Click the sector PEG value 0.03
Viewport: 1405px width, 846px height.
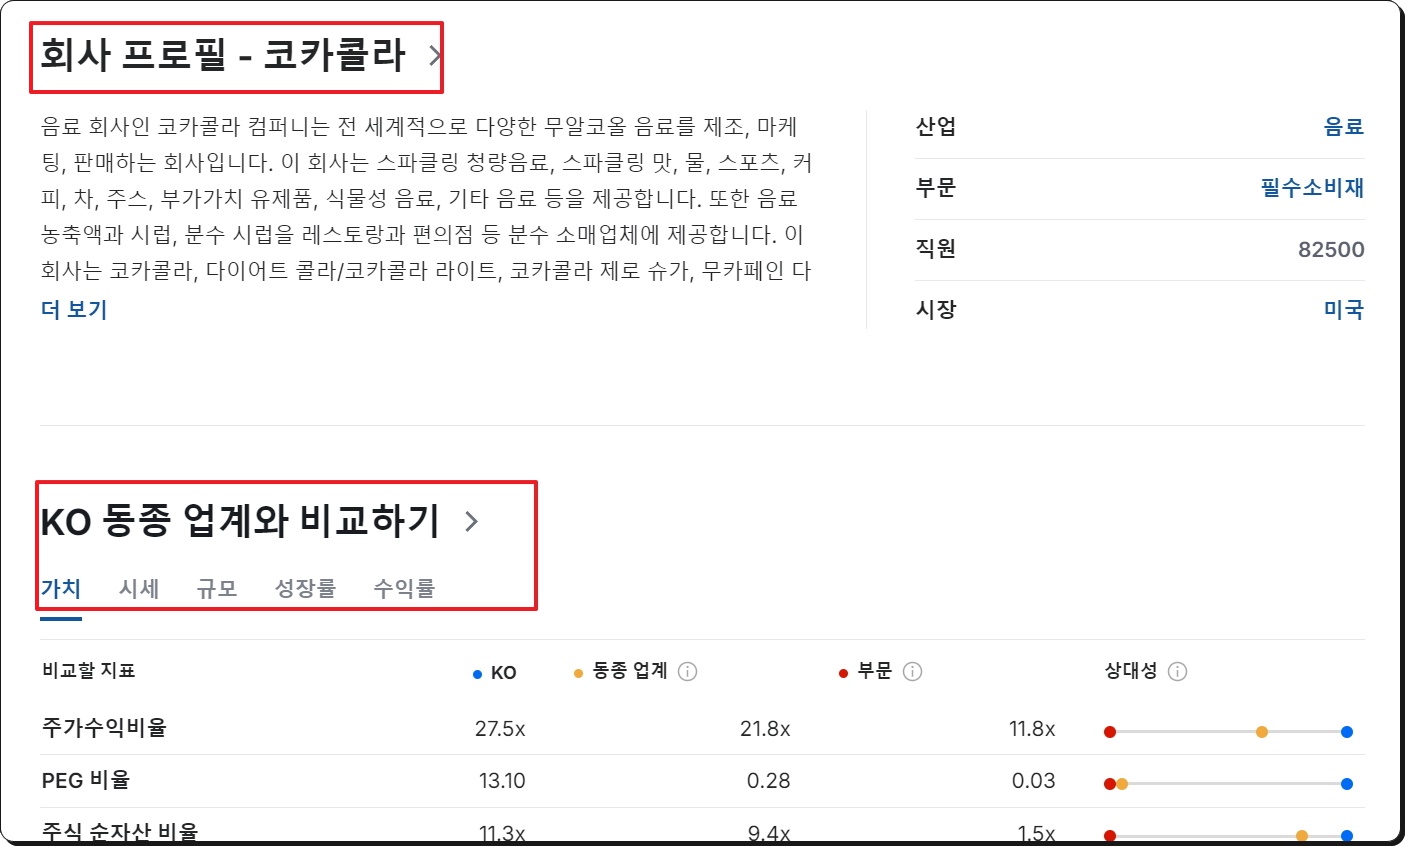(1033, 781)
